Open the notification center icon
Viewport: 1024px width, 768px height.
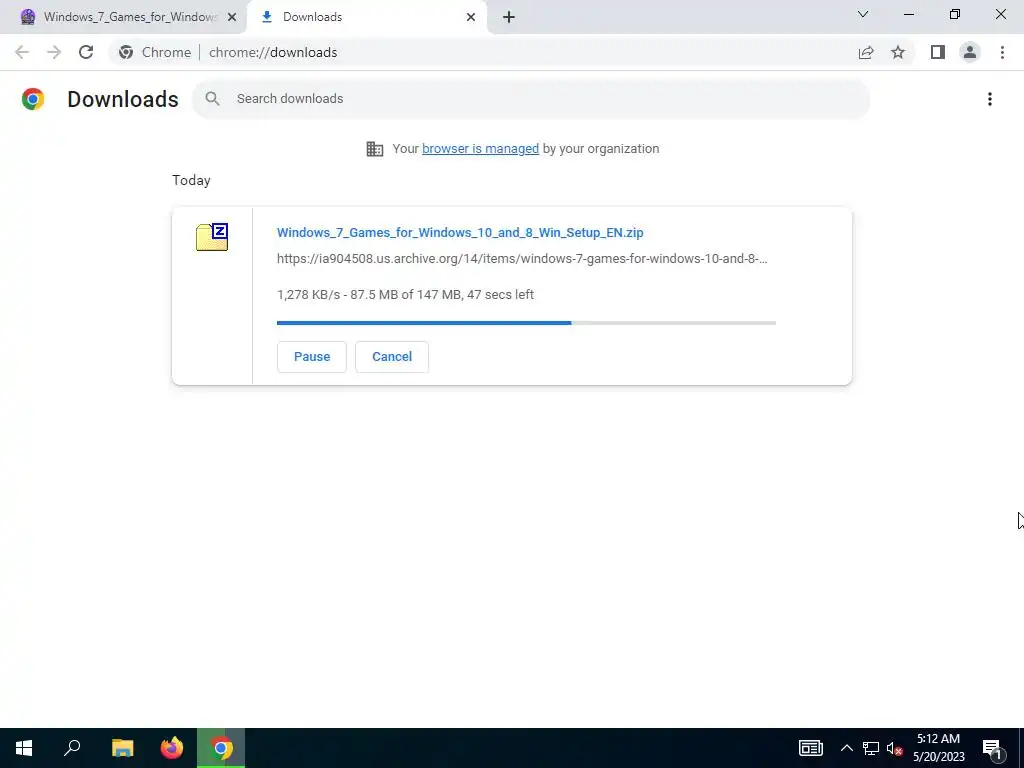click(x=992, y=748)
